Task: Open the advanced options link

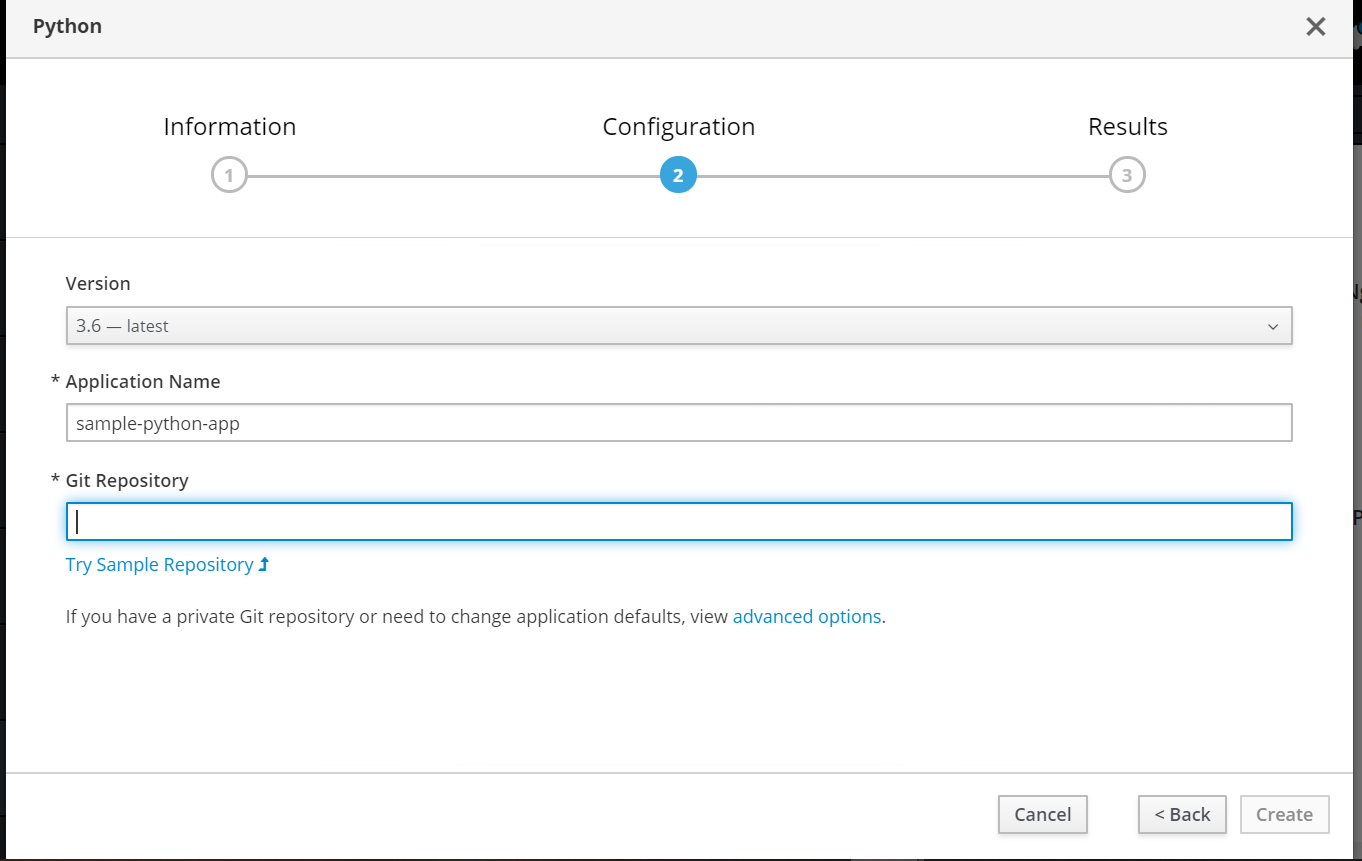Action: 807,616
